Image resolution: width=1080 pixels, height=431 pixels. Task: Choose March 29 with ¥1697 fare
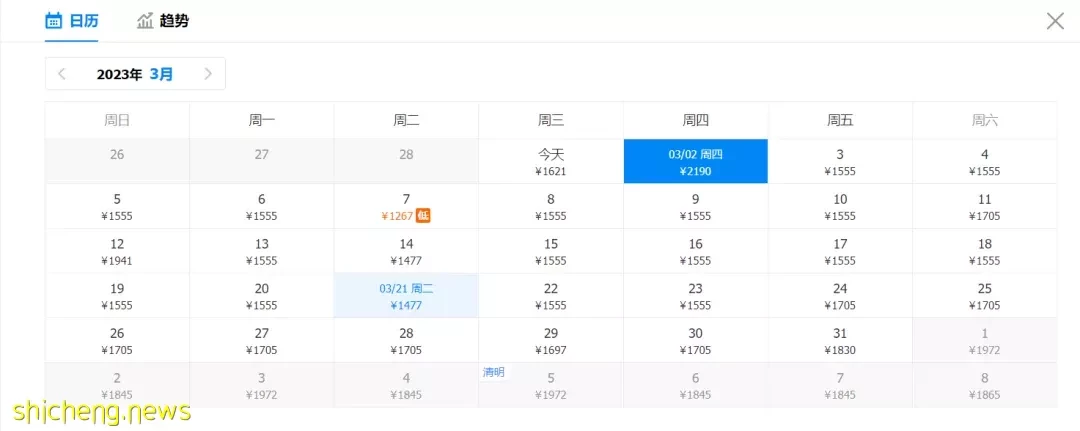(x=551, y=341)
